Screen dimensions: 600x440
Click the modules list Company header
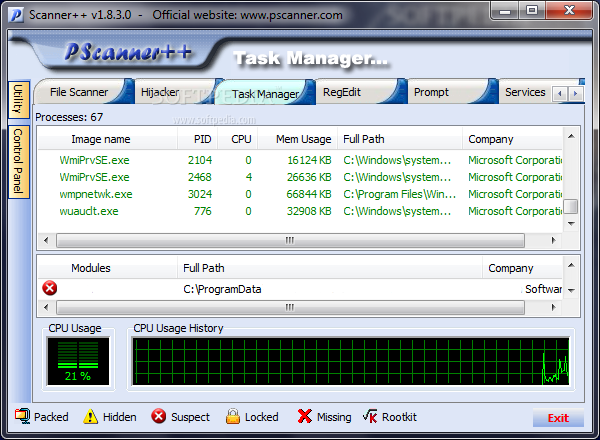tap(522, 268)
